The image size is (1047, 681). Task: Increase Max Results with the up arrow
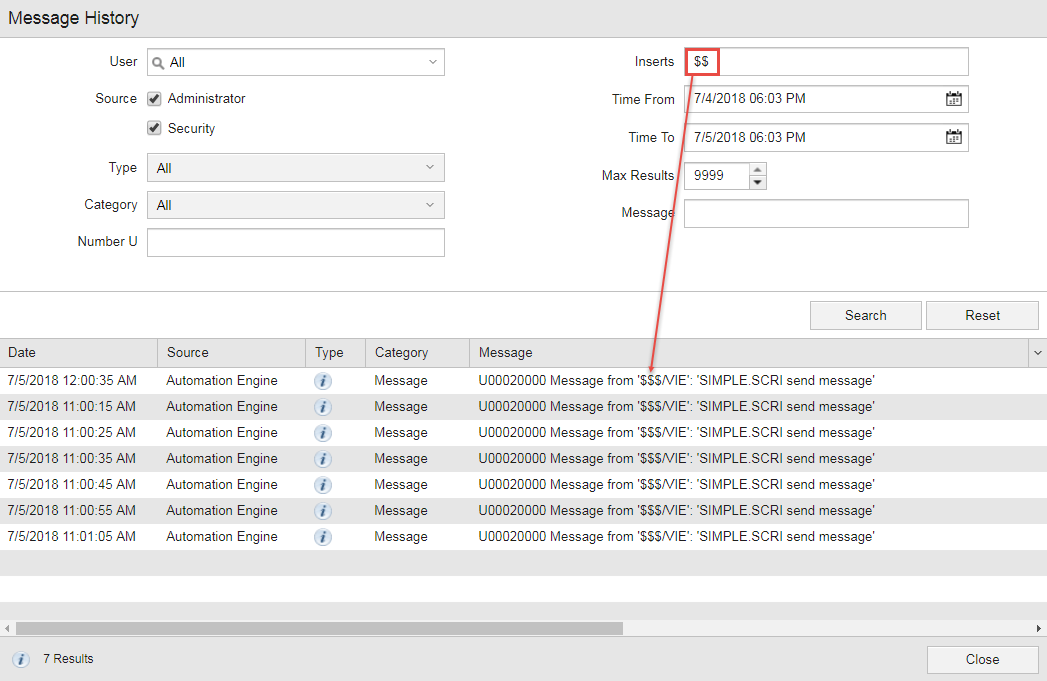click(x=757, y=170)
